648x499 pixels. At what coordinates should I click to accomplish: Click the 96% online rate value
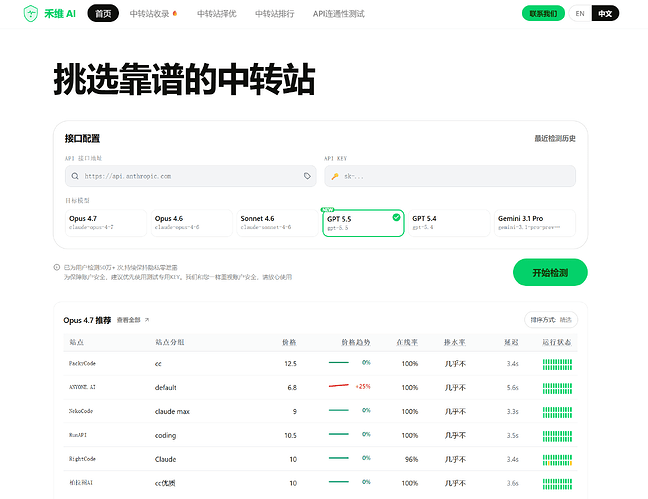[411, 459]
